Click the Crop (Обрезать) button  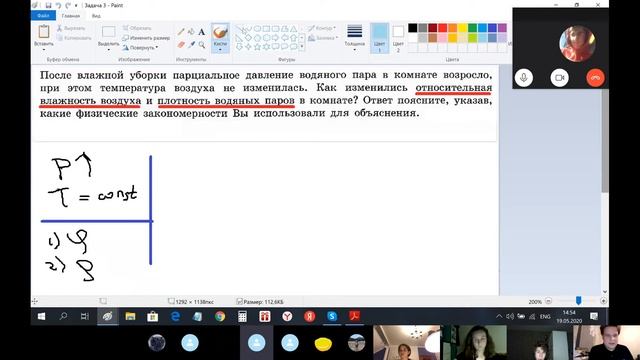pos(137,28)
